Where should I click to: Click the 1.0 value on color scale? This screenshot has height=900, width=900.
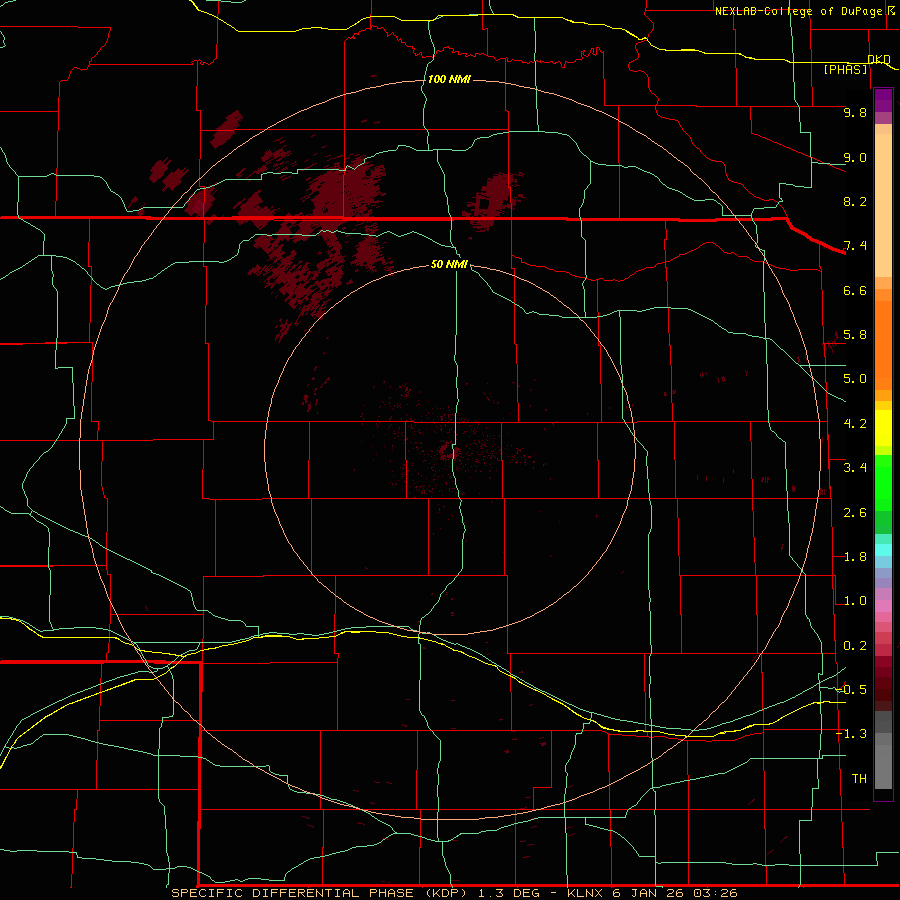pos(855,601)
